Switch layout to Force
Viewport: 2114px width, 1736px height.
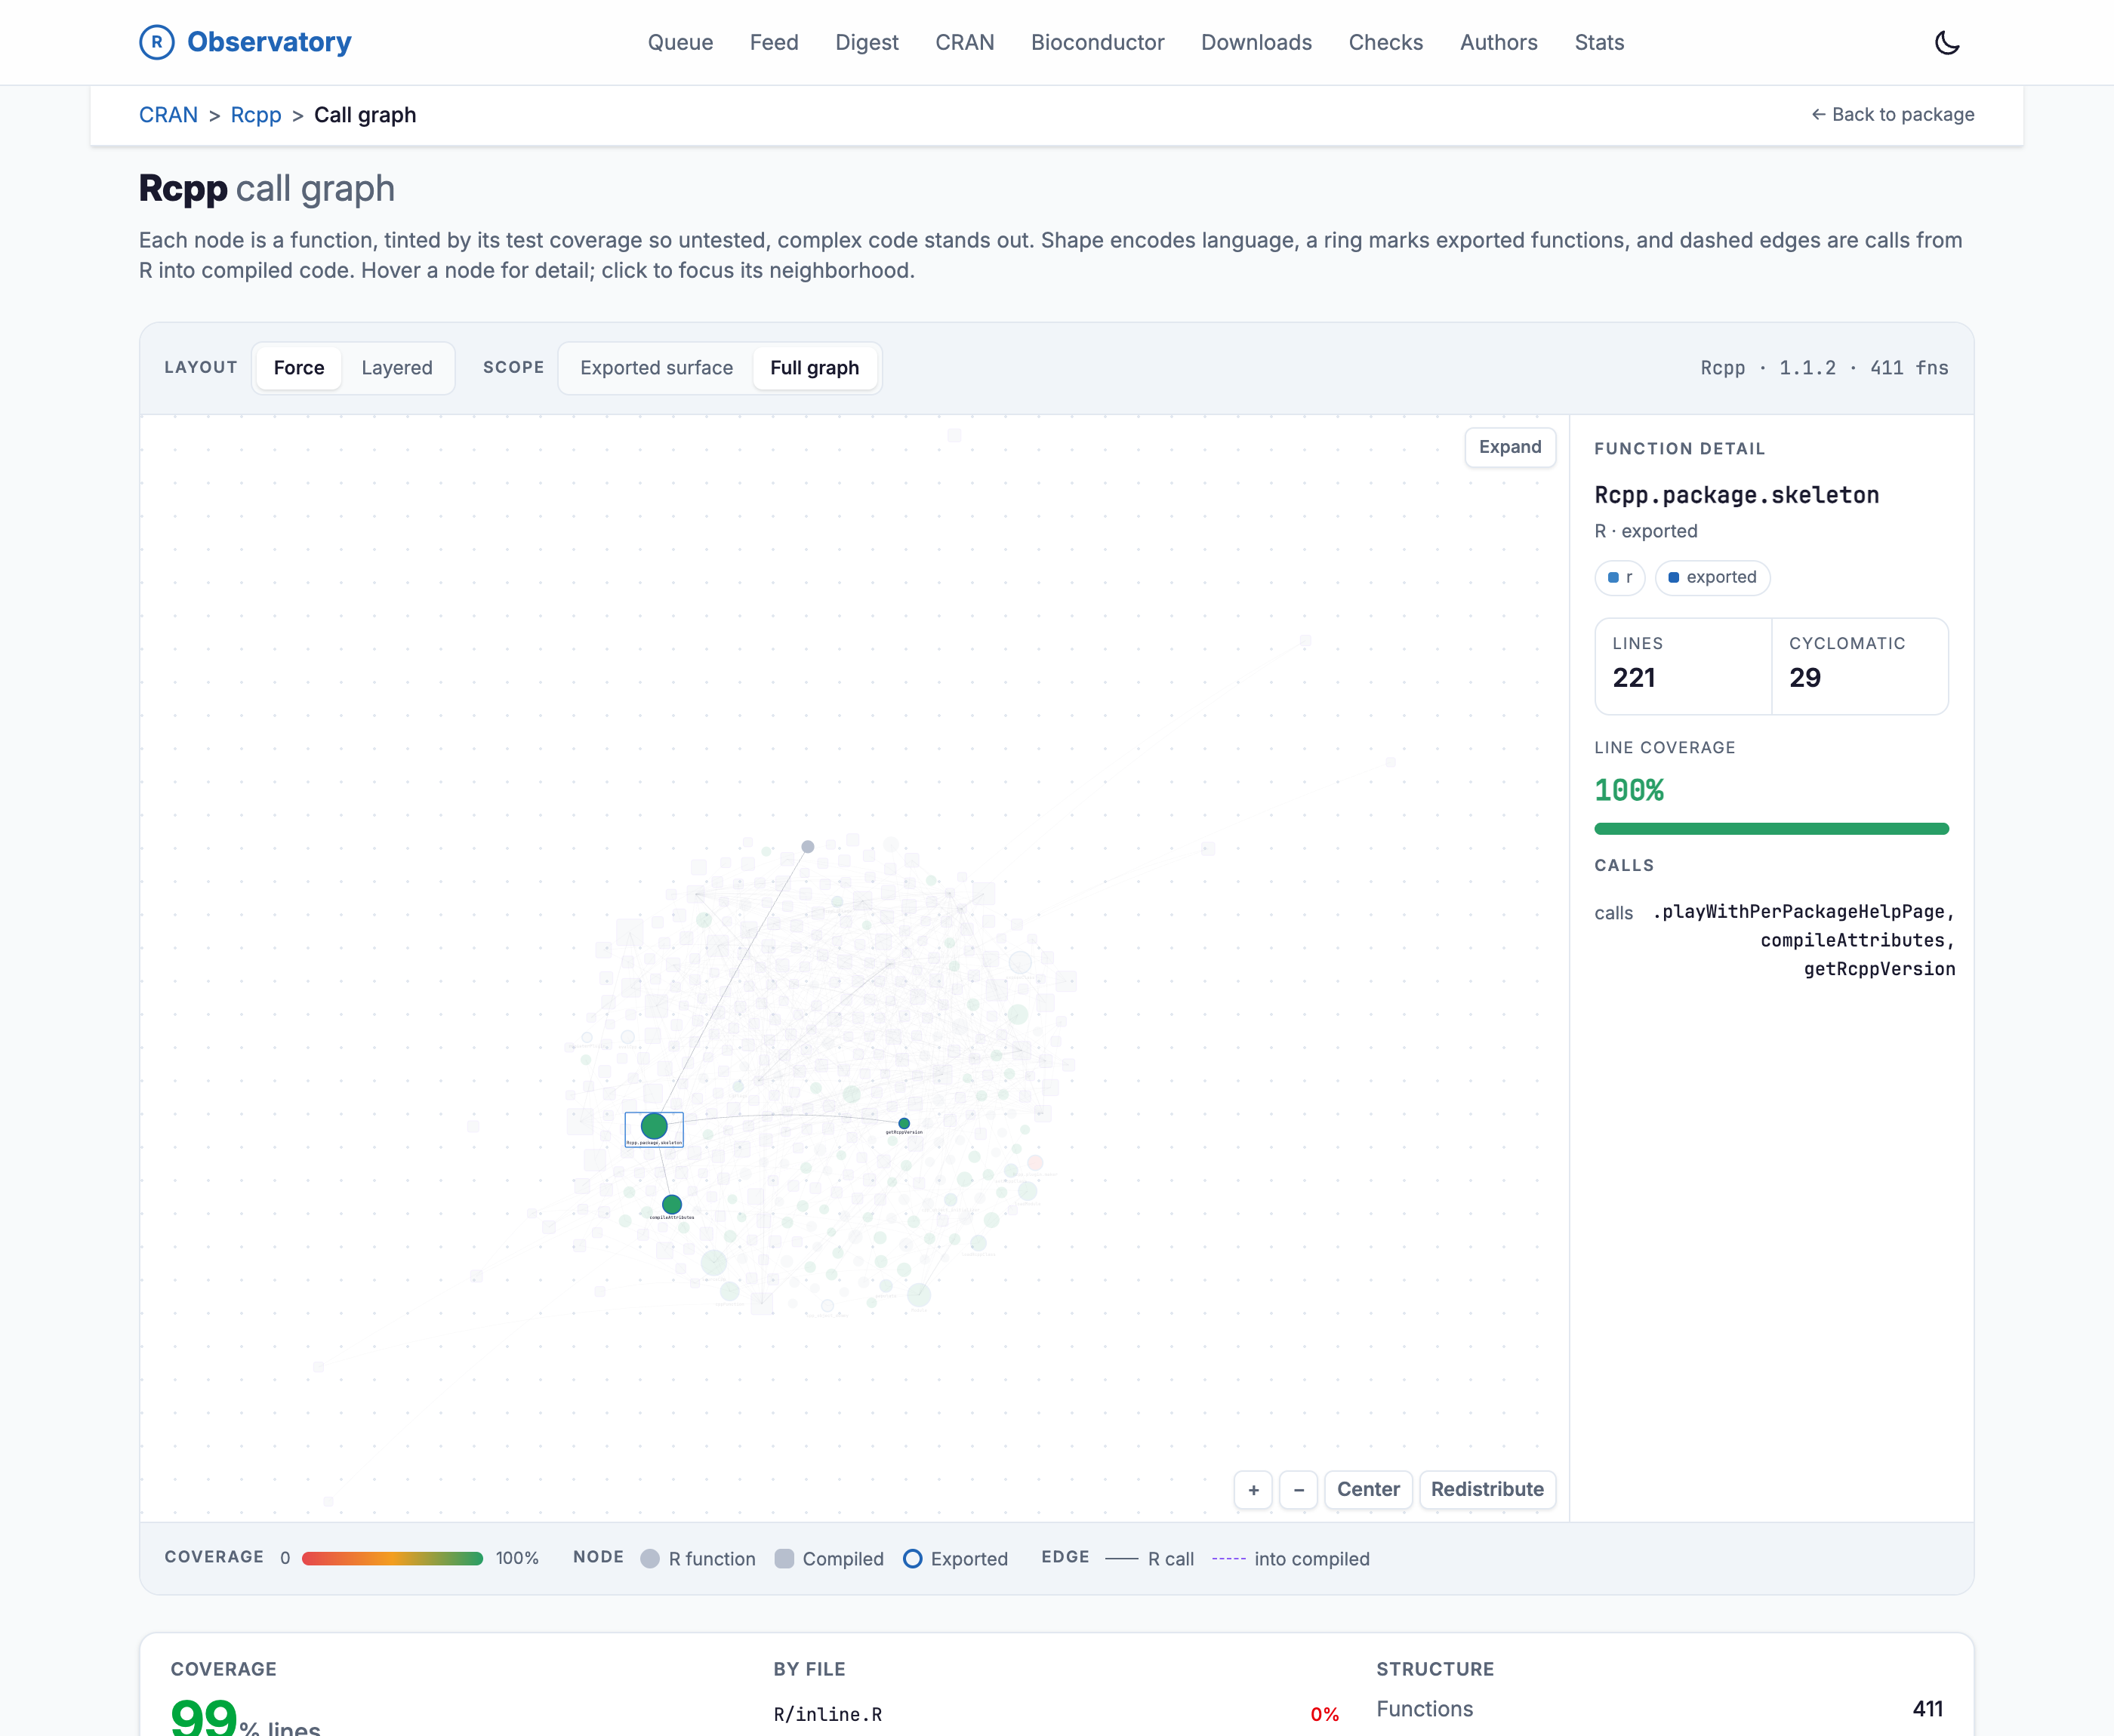299,368
